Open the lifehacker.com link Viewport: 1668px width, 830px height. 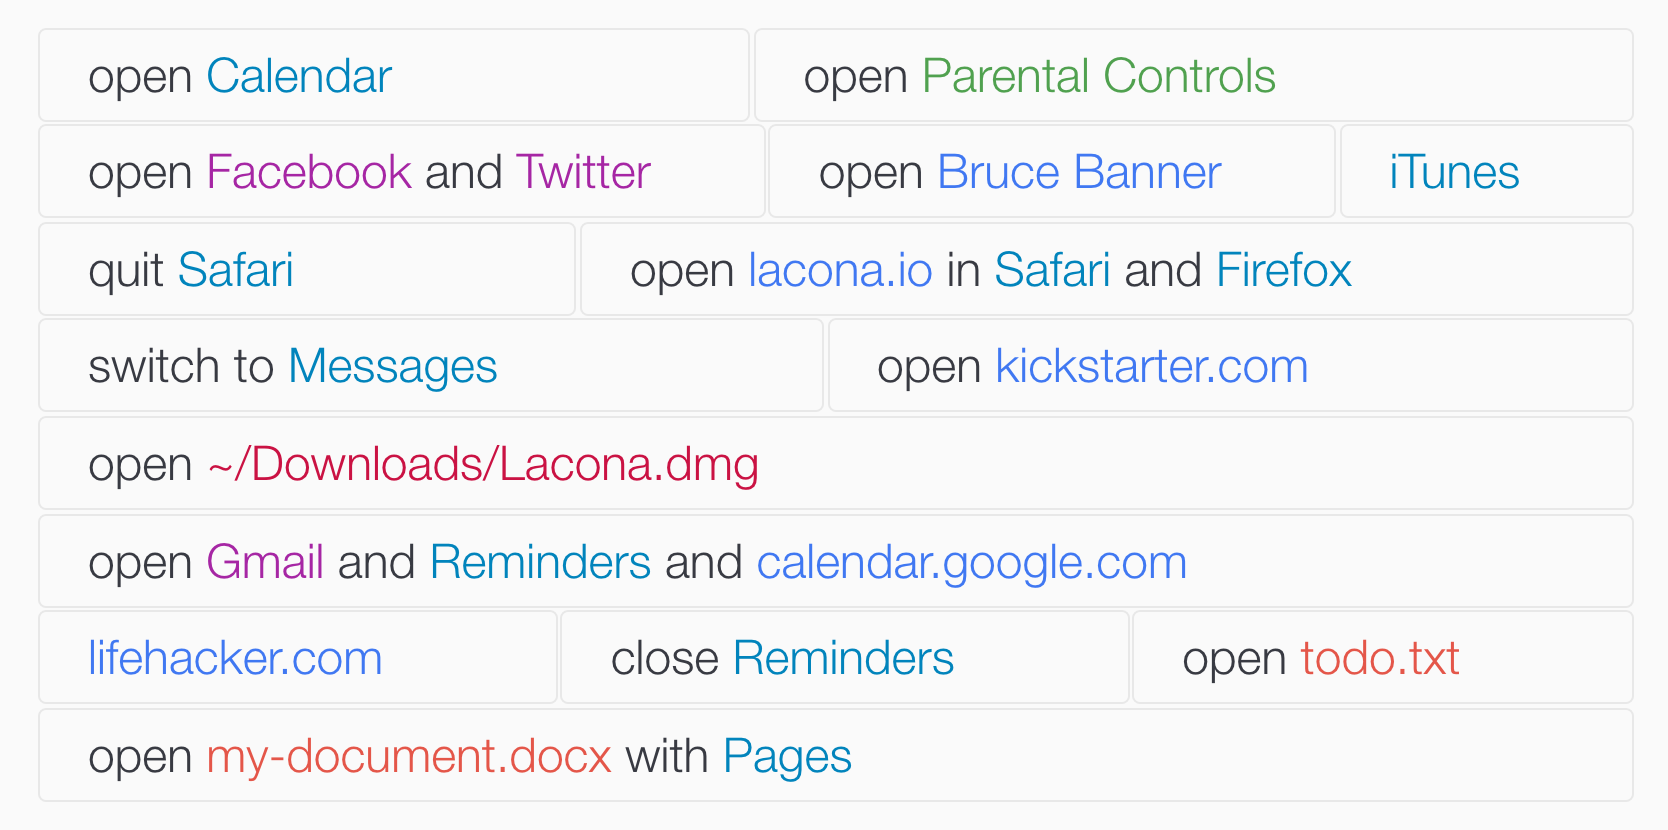[x=235, y=658]
